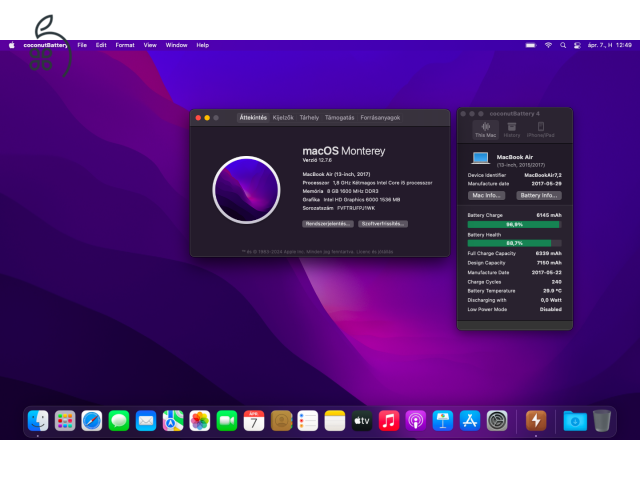Open Messages app in Dock
The width and height of the screenshot is (640, 480).
click(x=119, y=421)
